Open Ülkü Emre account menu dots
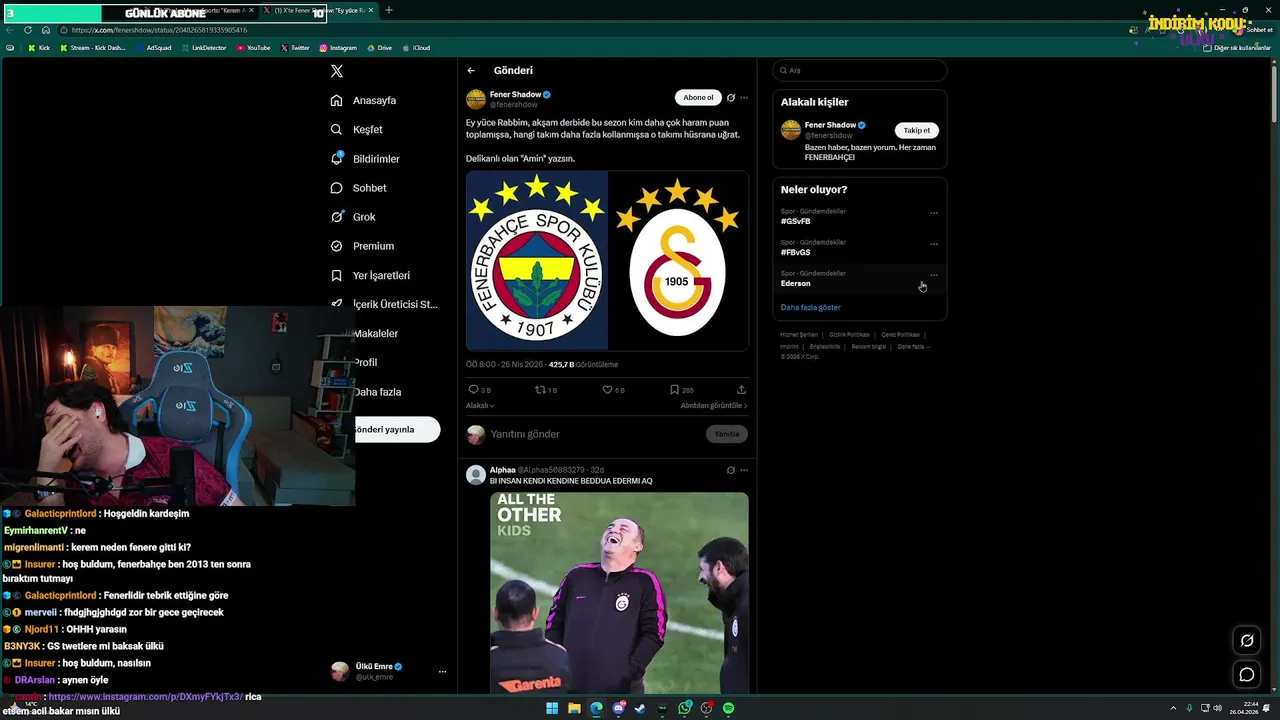1280x720 pixels. pyautogui.click(x=442, y=672)
